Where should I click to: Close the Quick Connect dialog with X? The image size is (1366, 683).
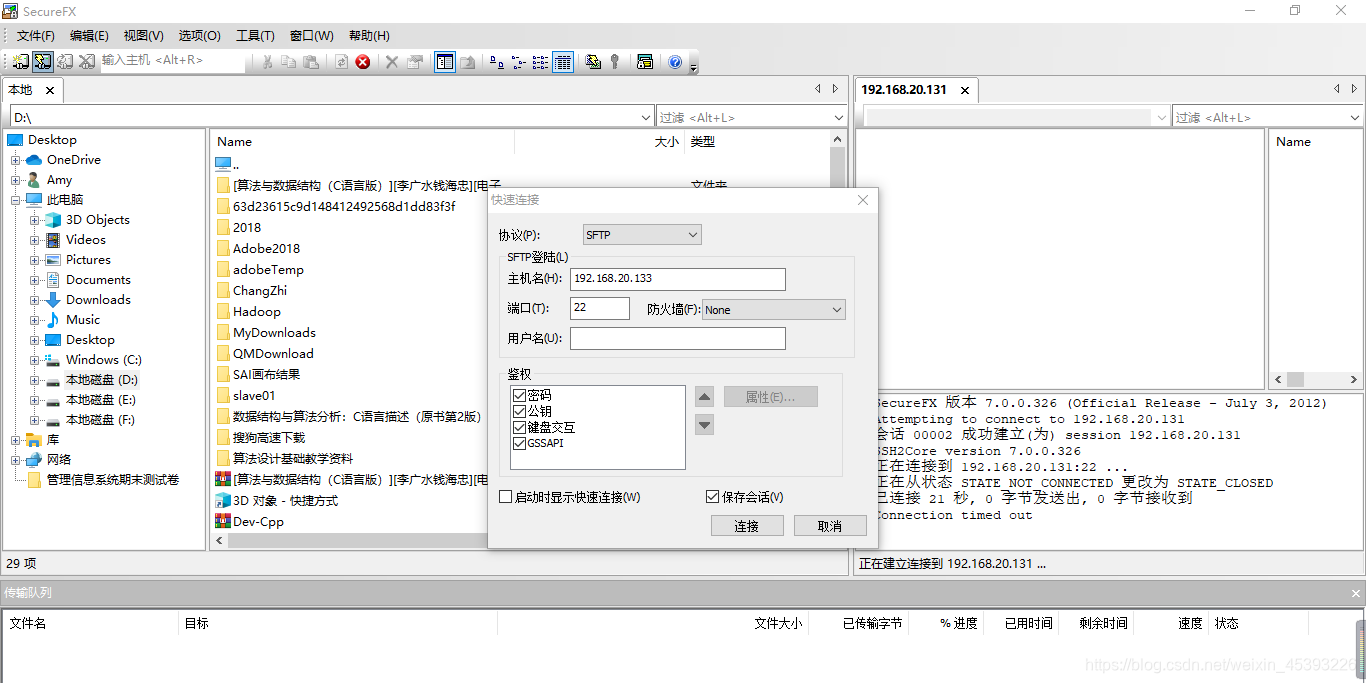pyautogui.click(x=863, y=200)
